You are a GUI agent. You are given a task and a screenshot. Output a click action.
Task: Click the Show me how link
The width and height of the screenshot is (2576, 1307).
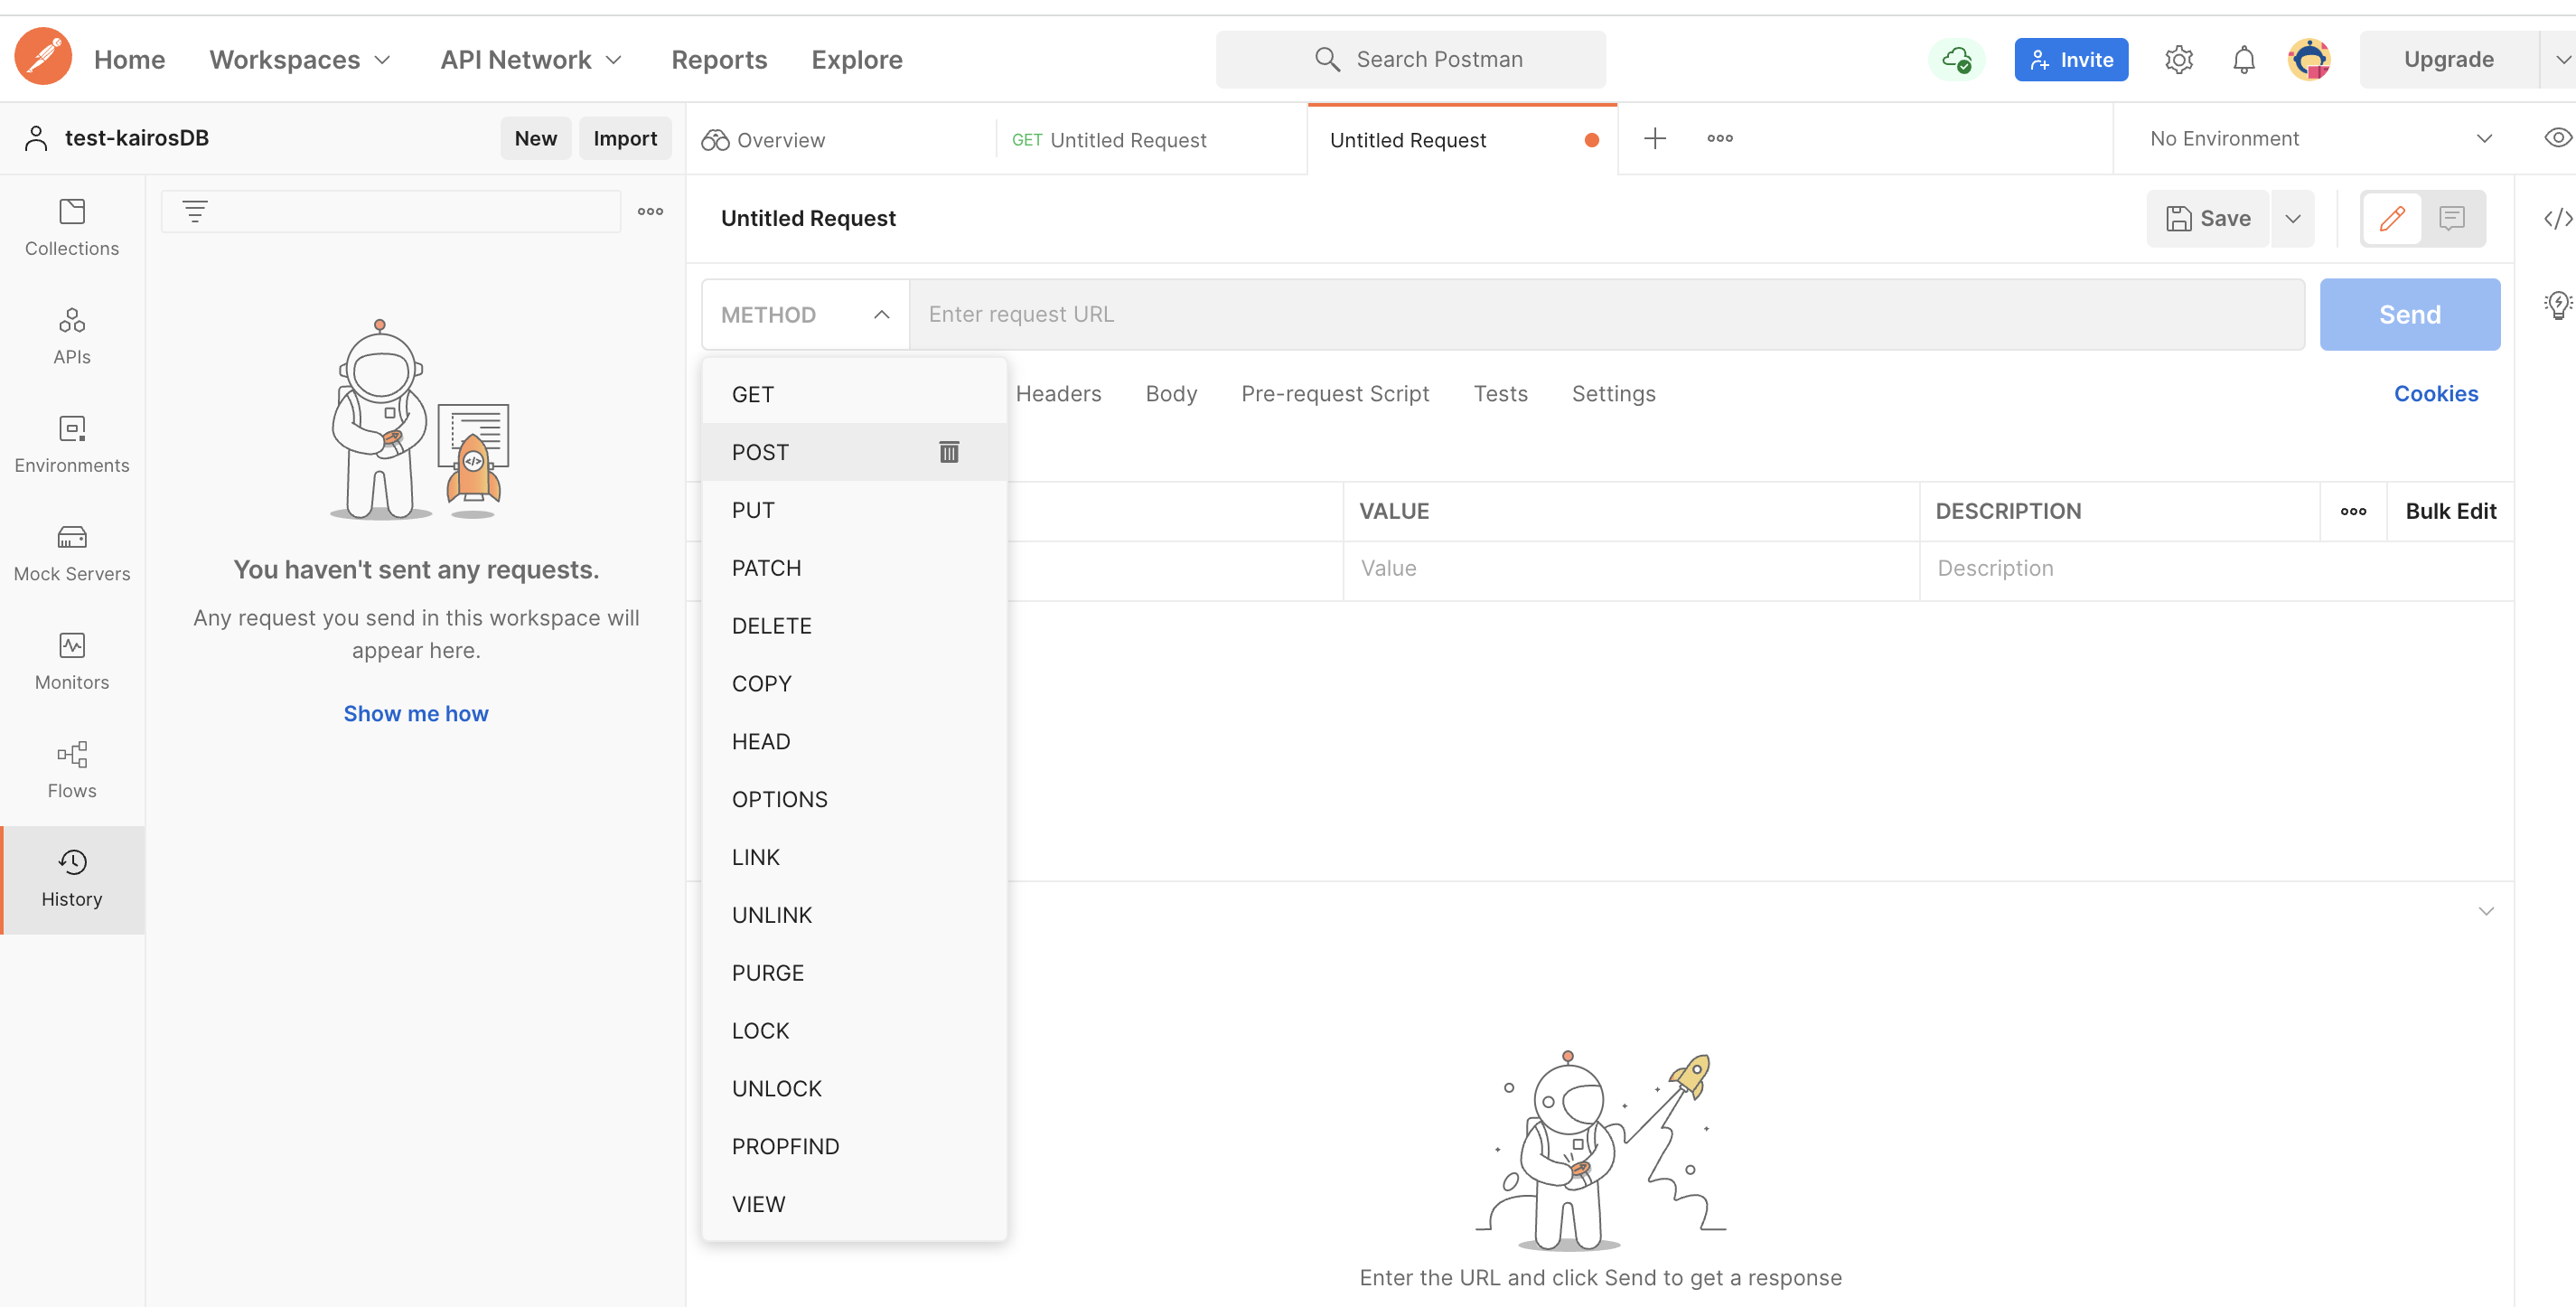[417, 712]
